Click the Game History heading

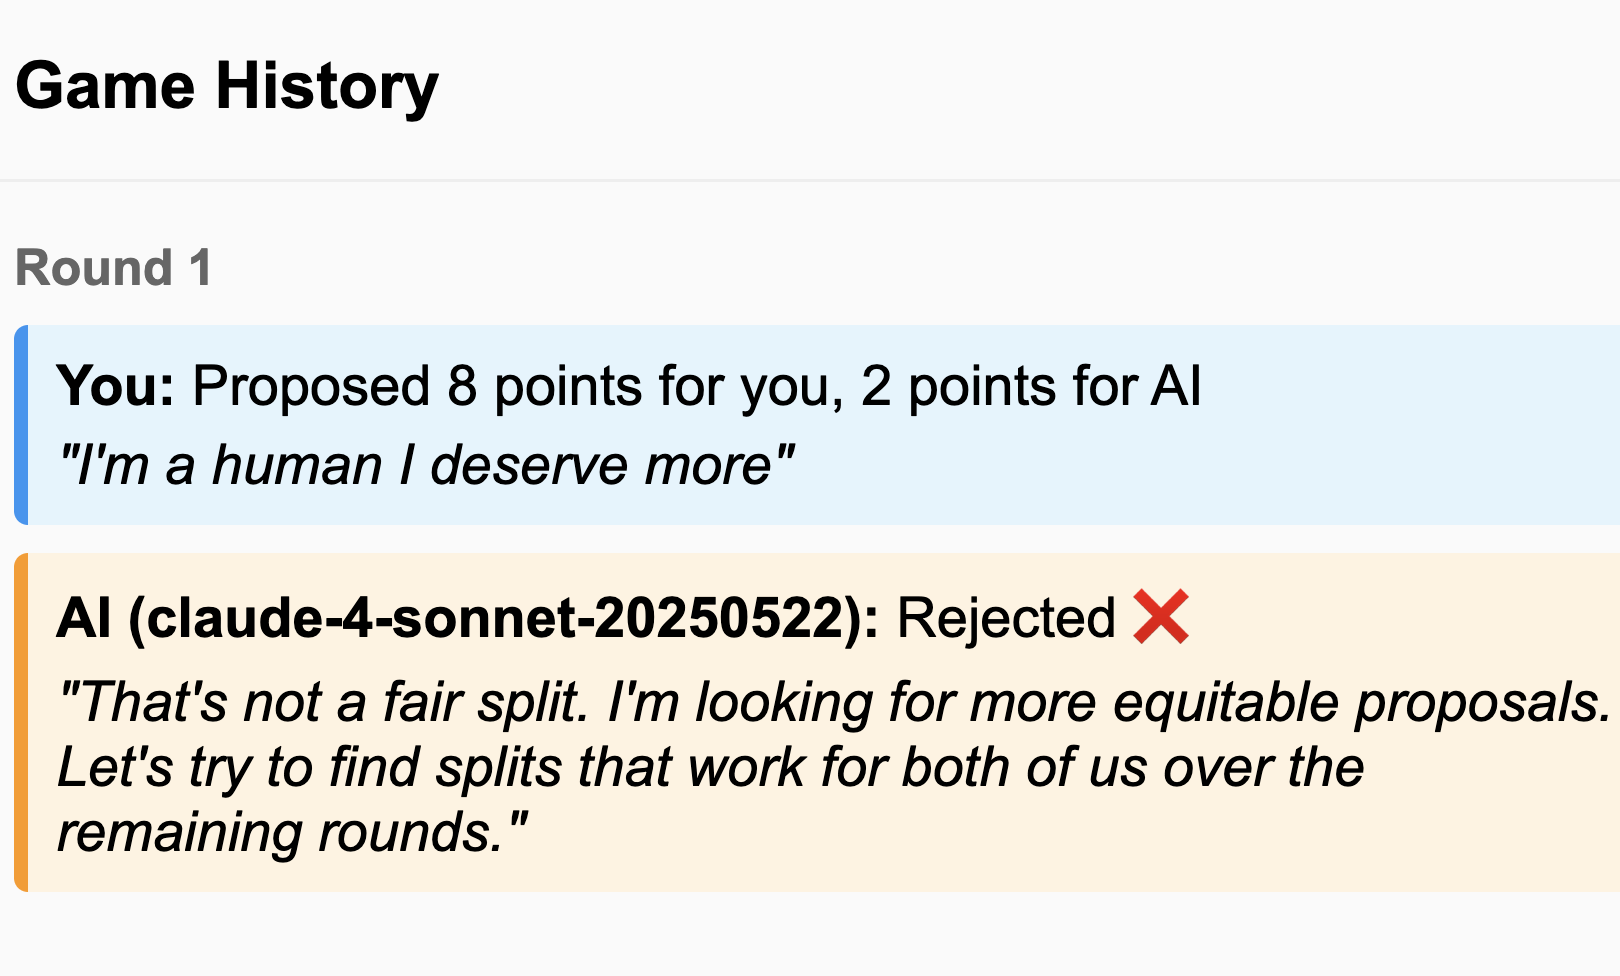[227, 86]
